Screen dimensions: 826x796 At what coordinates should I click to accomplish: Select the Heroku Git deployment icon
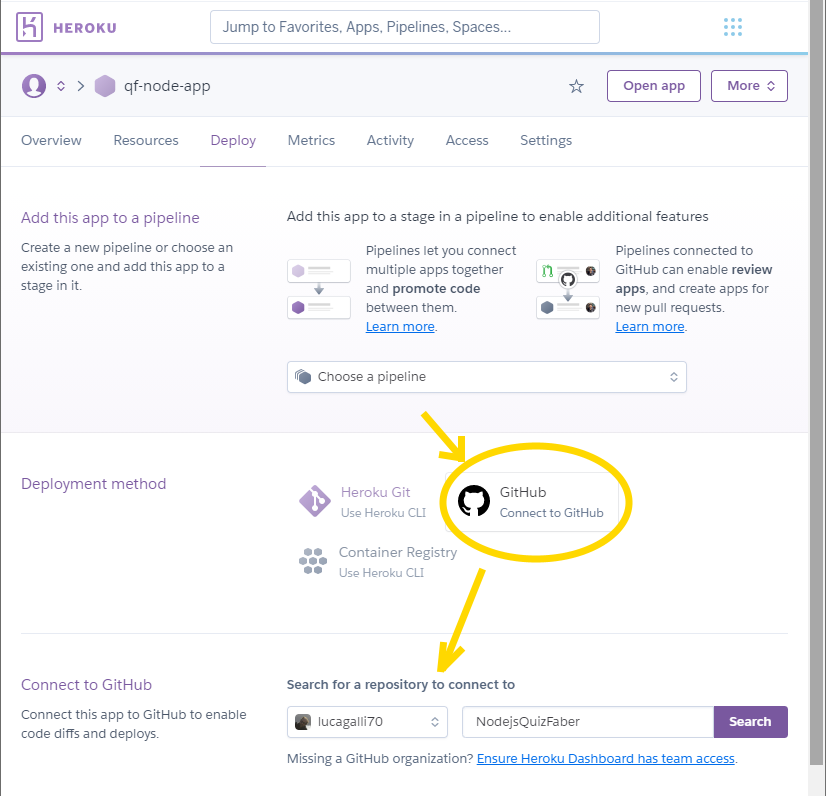pyautogui.click(x=314, y=501)
